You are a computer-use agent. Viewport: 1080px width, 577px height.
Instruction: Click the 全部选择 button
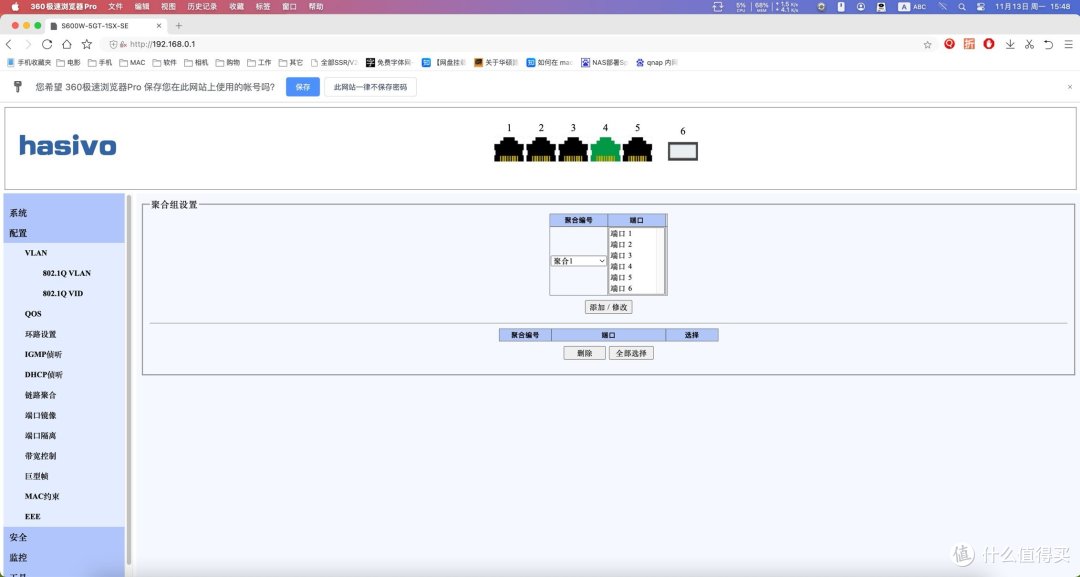[631, 353]
